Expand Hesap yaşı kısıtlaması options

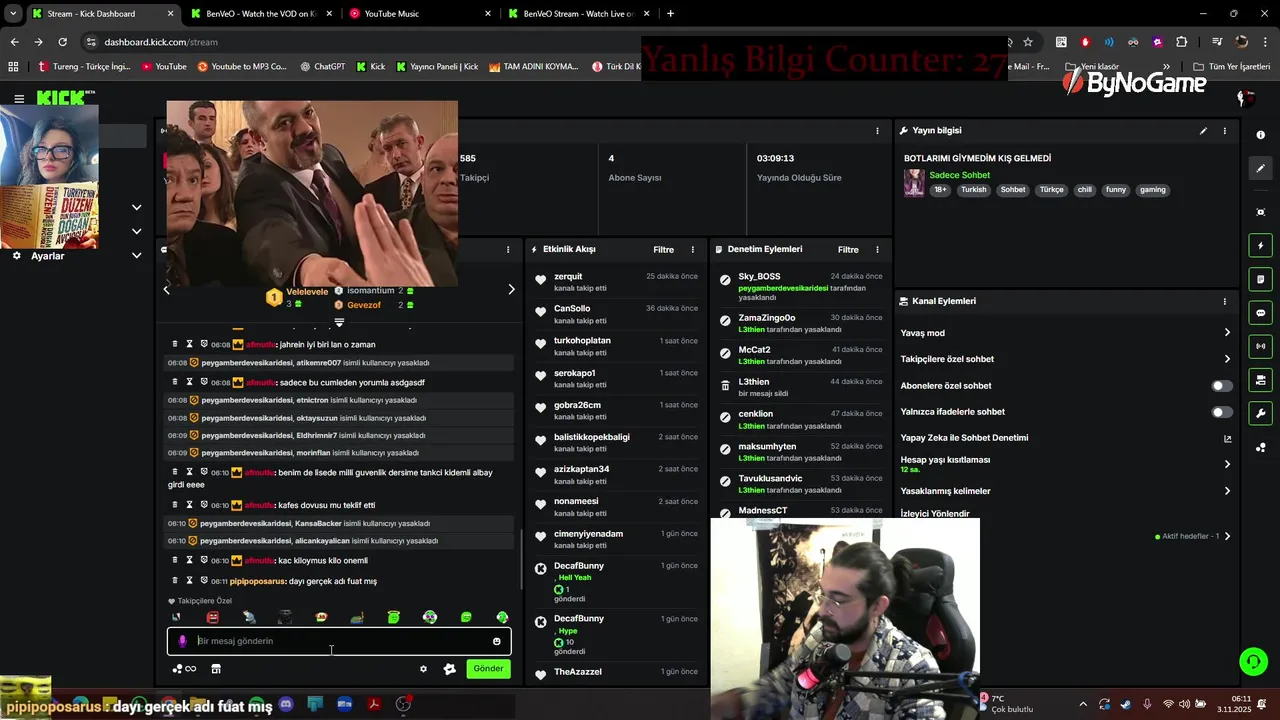click(1227, 464)
